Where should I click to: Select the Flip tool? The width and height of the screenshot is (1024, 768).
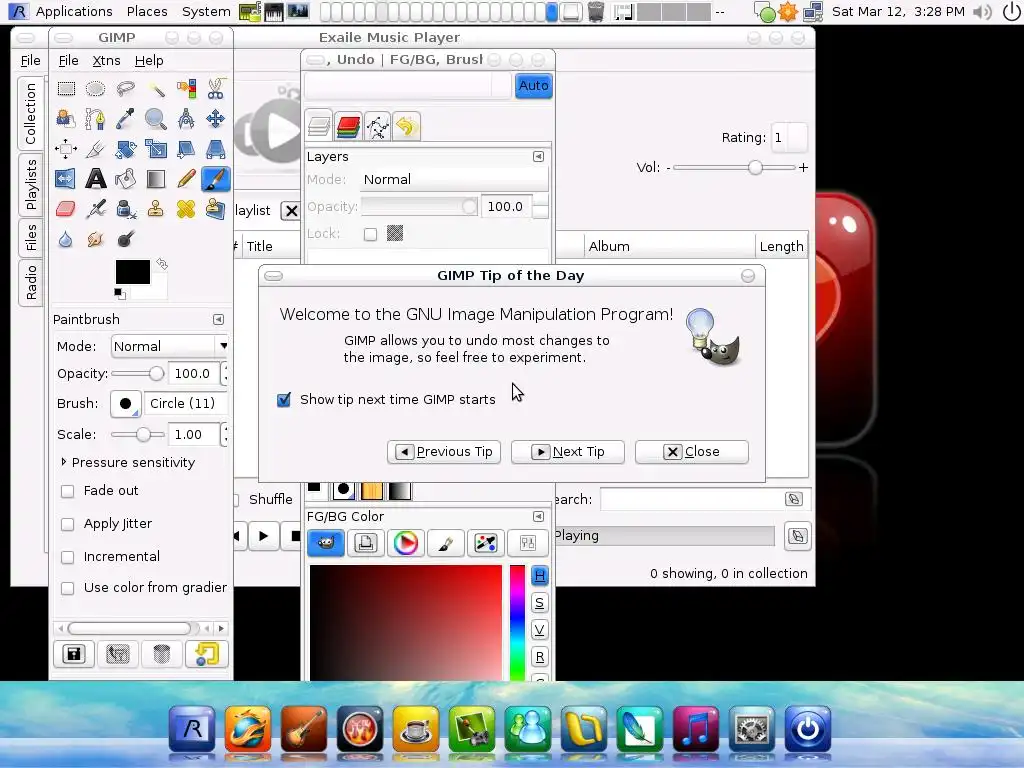[x=66, y=178]
